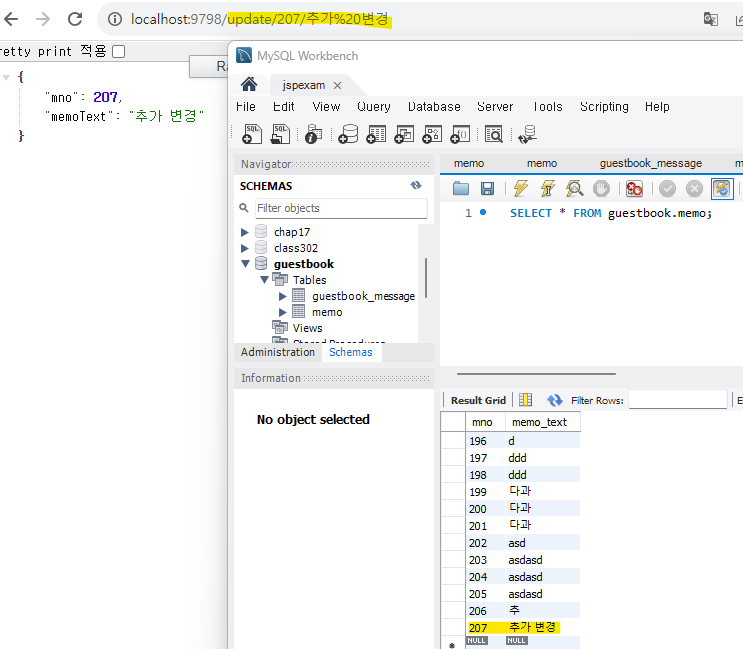Switch to the Administration tab
The image size is (743, 649).
(278, 352)
